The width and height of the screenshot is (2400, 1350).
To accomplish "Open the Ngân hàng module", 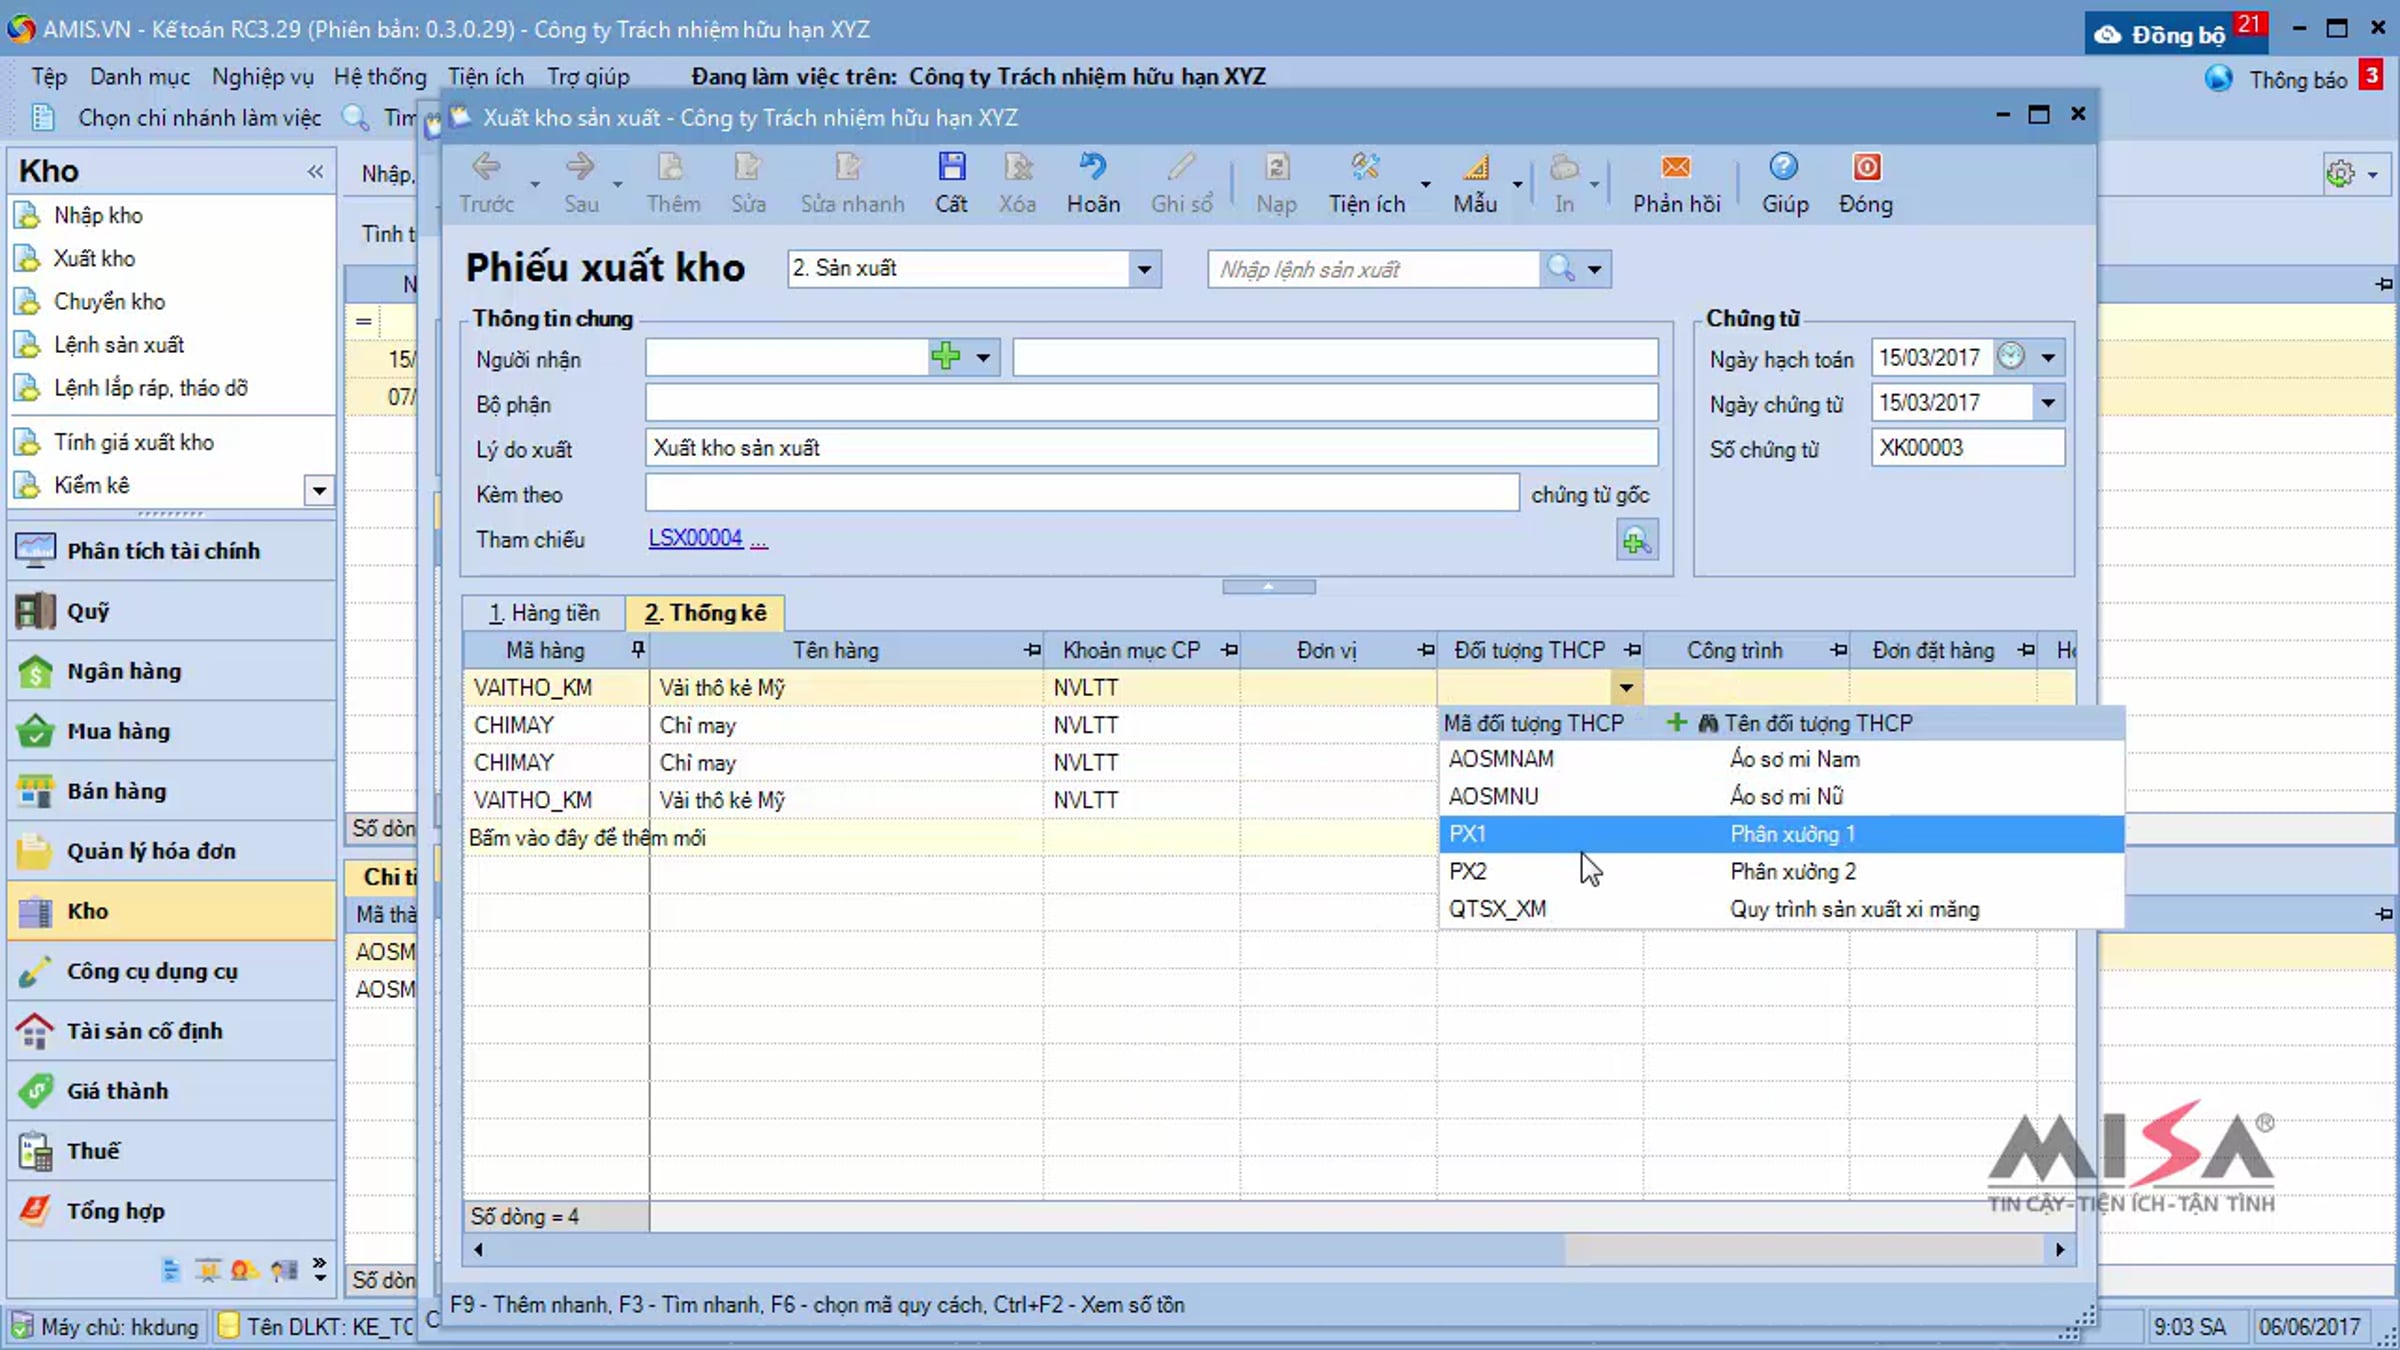I will (171, 671).
